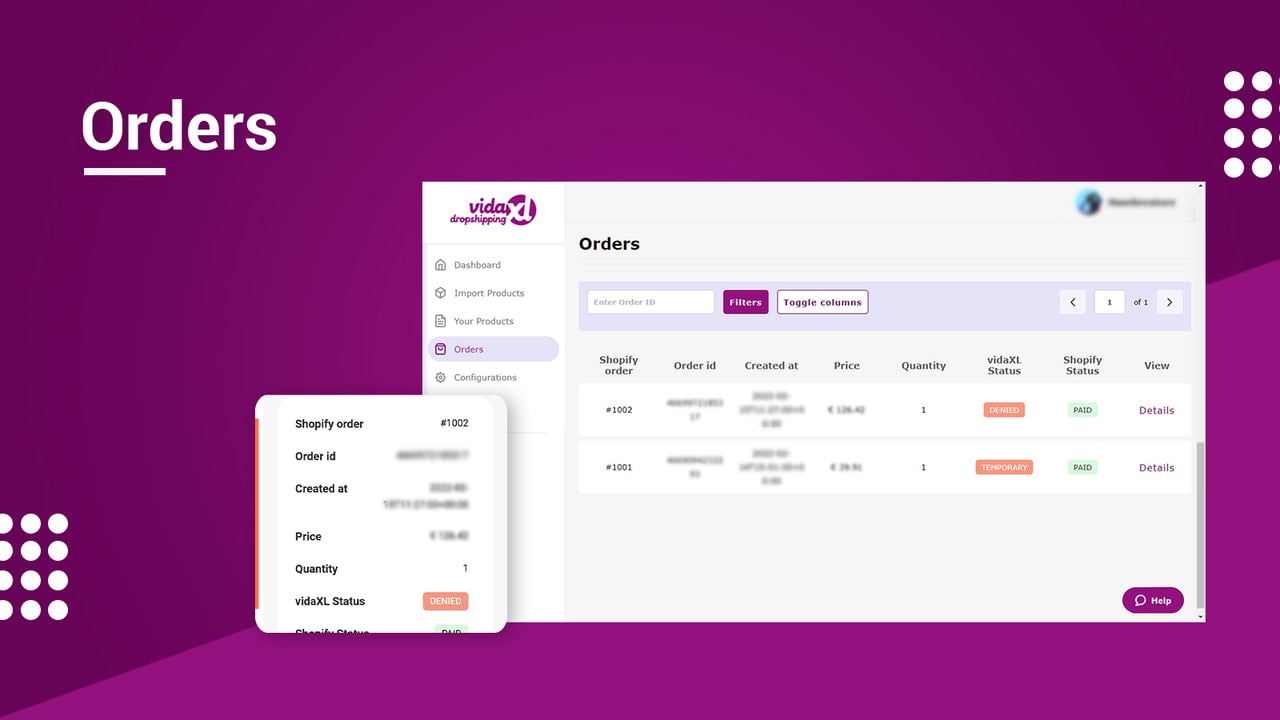This screenshot has height=720, width=1280.
Task: Click the Quantity column header
Action: click(x=924, y=366)
